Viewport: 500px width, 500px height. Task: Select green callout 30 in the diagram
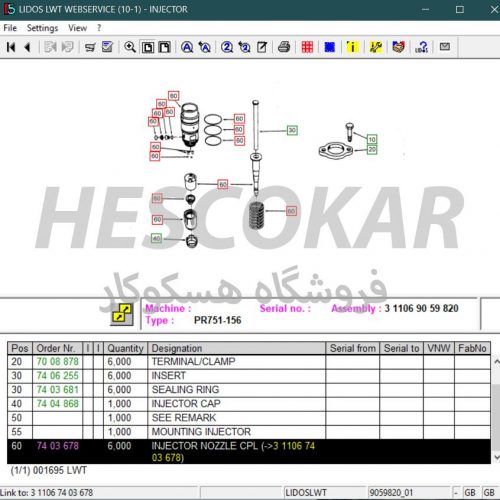[x=292, y=130]
